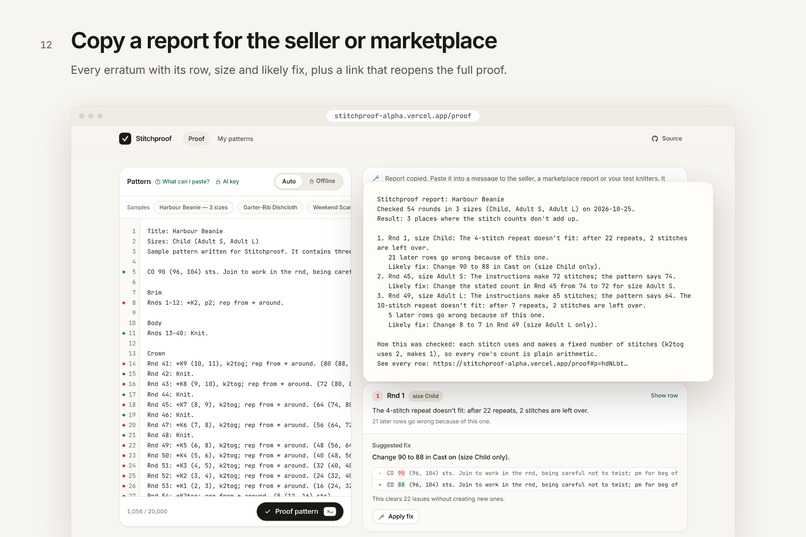The height and width of the screenshot is (537, 806).
Task: Click the 'Report copied' notification wand icon
Action: tap(376, 178)
